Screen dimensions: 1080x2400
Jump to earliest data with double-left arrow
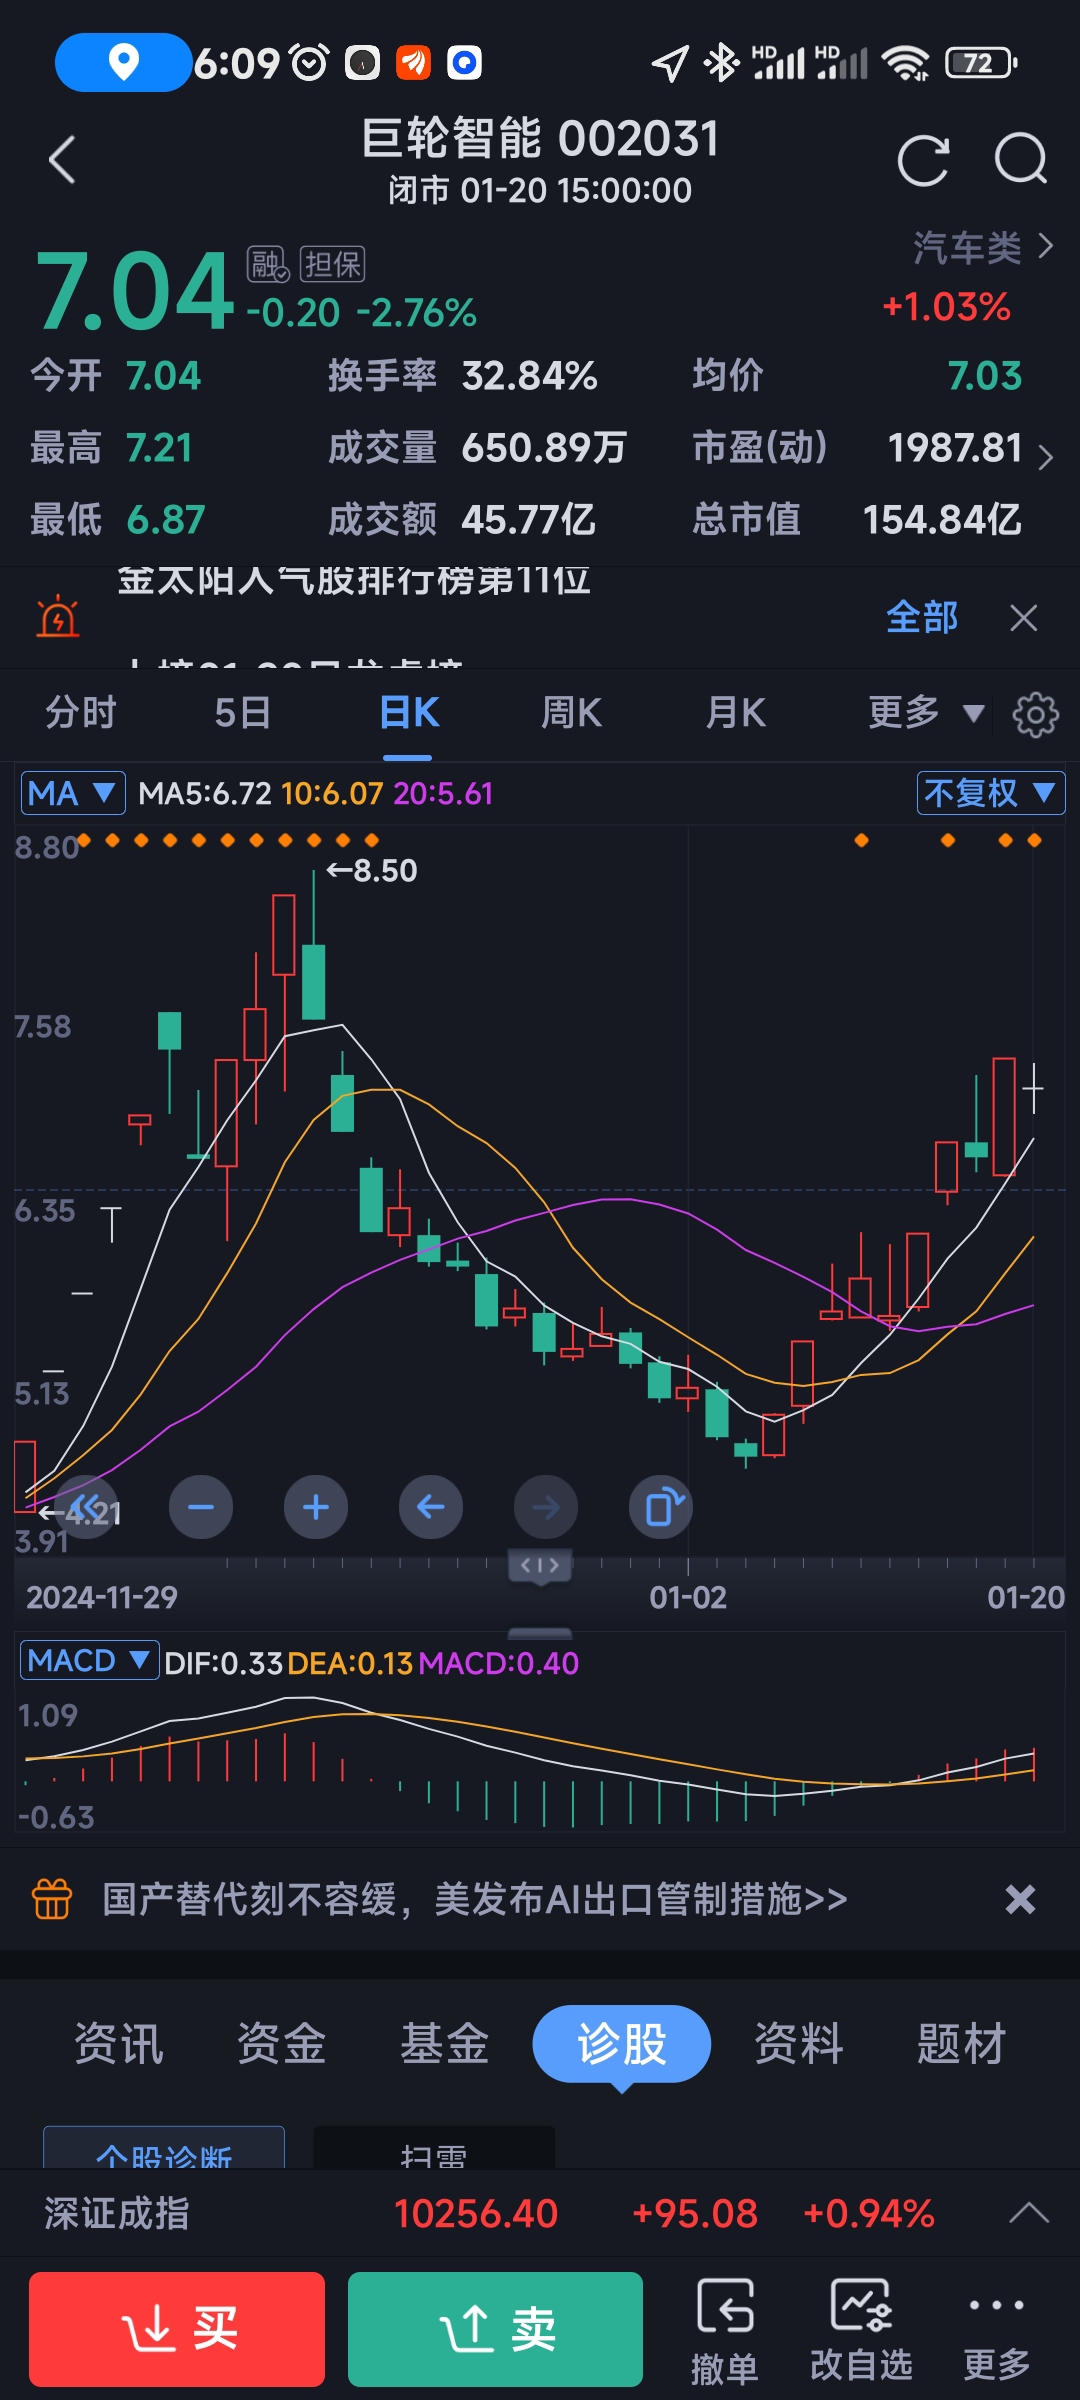[x=86, y=1507]
